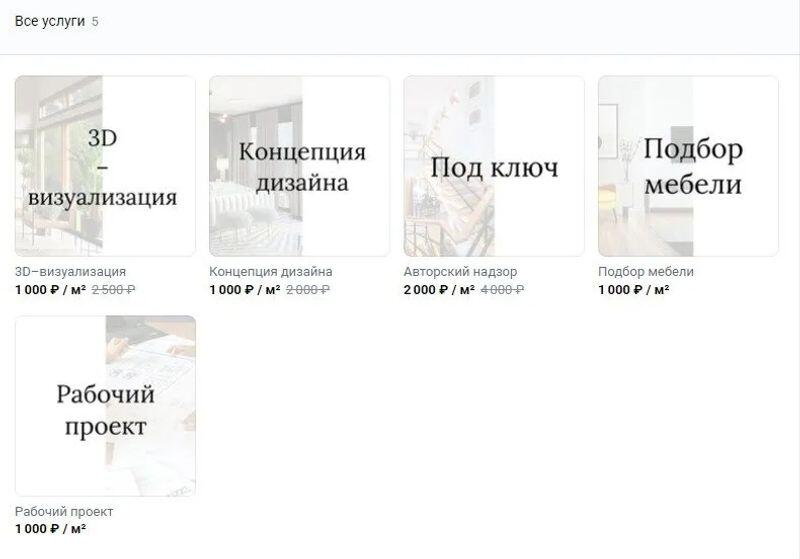Click the Подбор мебели price 1 000 ₽ / м²

point(633,290)
